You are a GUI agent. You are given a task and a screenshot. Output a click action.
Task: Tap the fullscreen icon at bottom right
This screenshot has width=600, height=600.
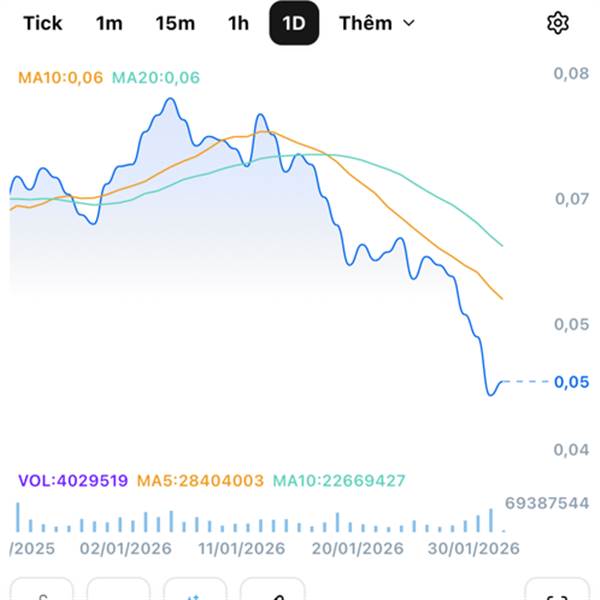(x=558, y=592)
